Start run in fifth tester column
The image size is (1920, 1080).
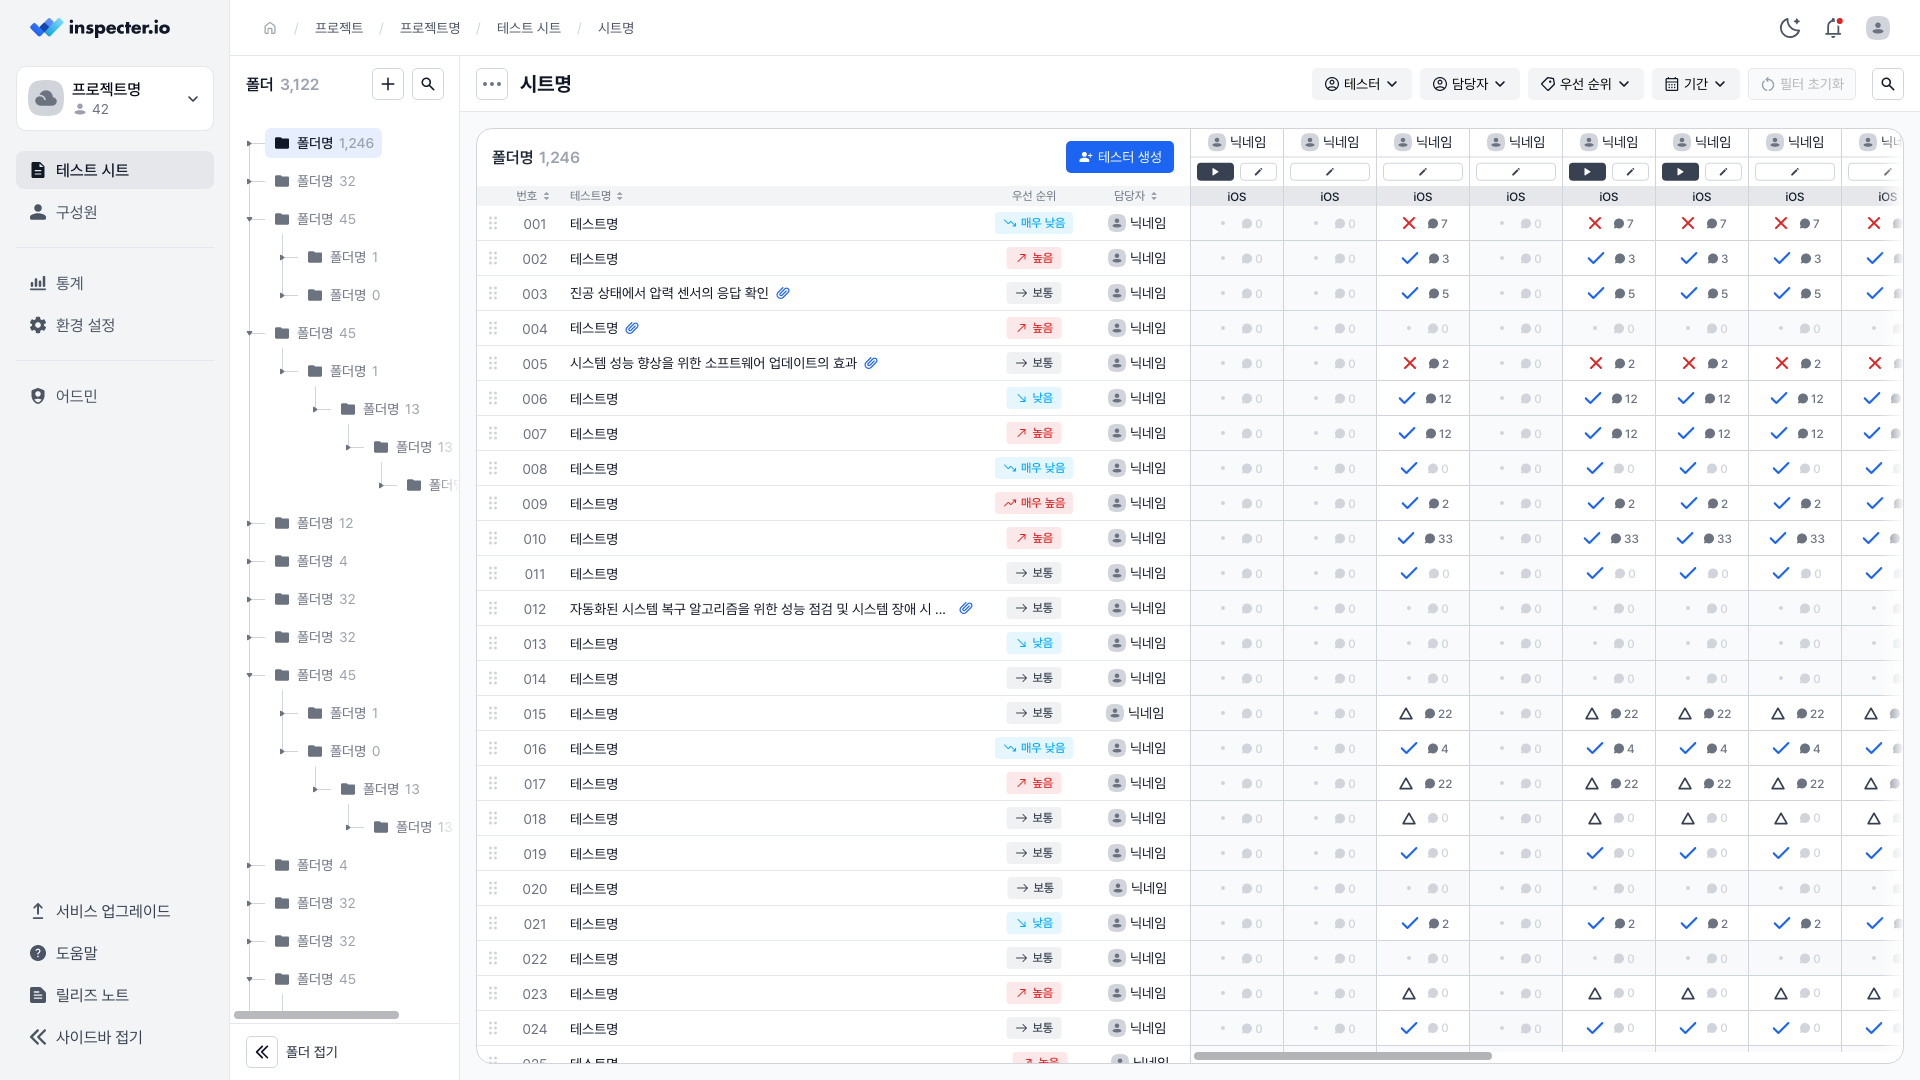click(1587, 172)
